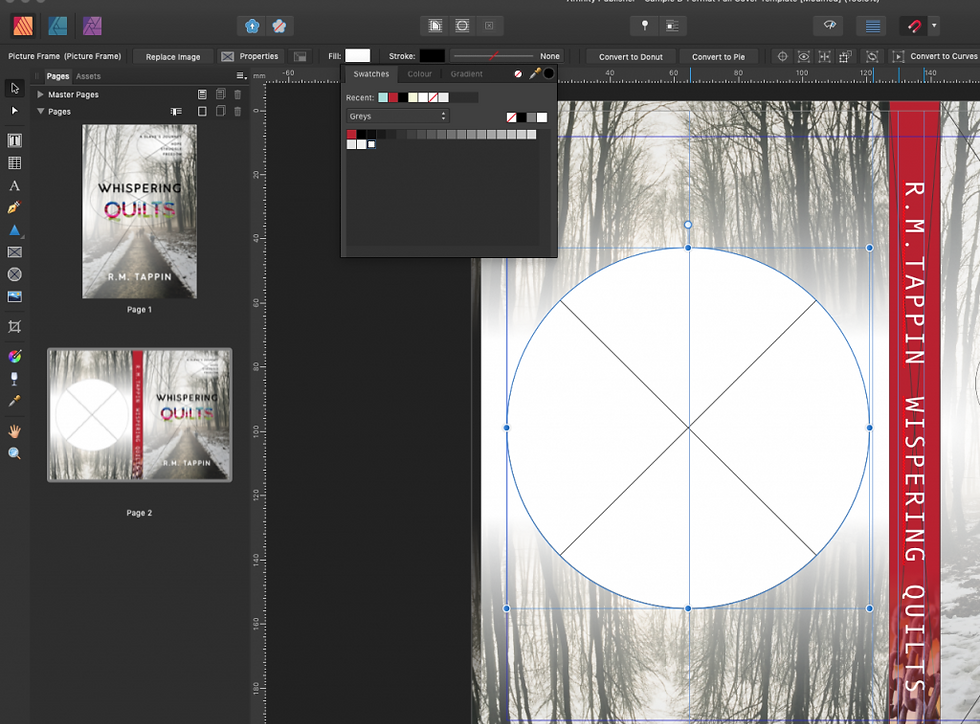Click the Replace Image button
This screenshot has height=724, width=980.
pos(173,56)
